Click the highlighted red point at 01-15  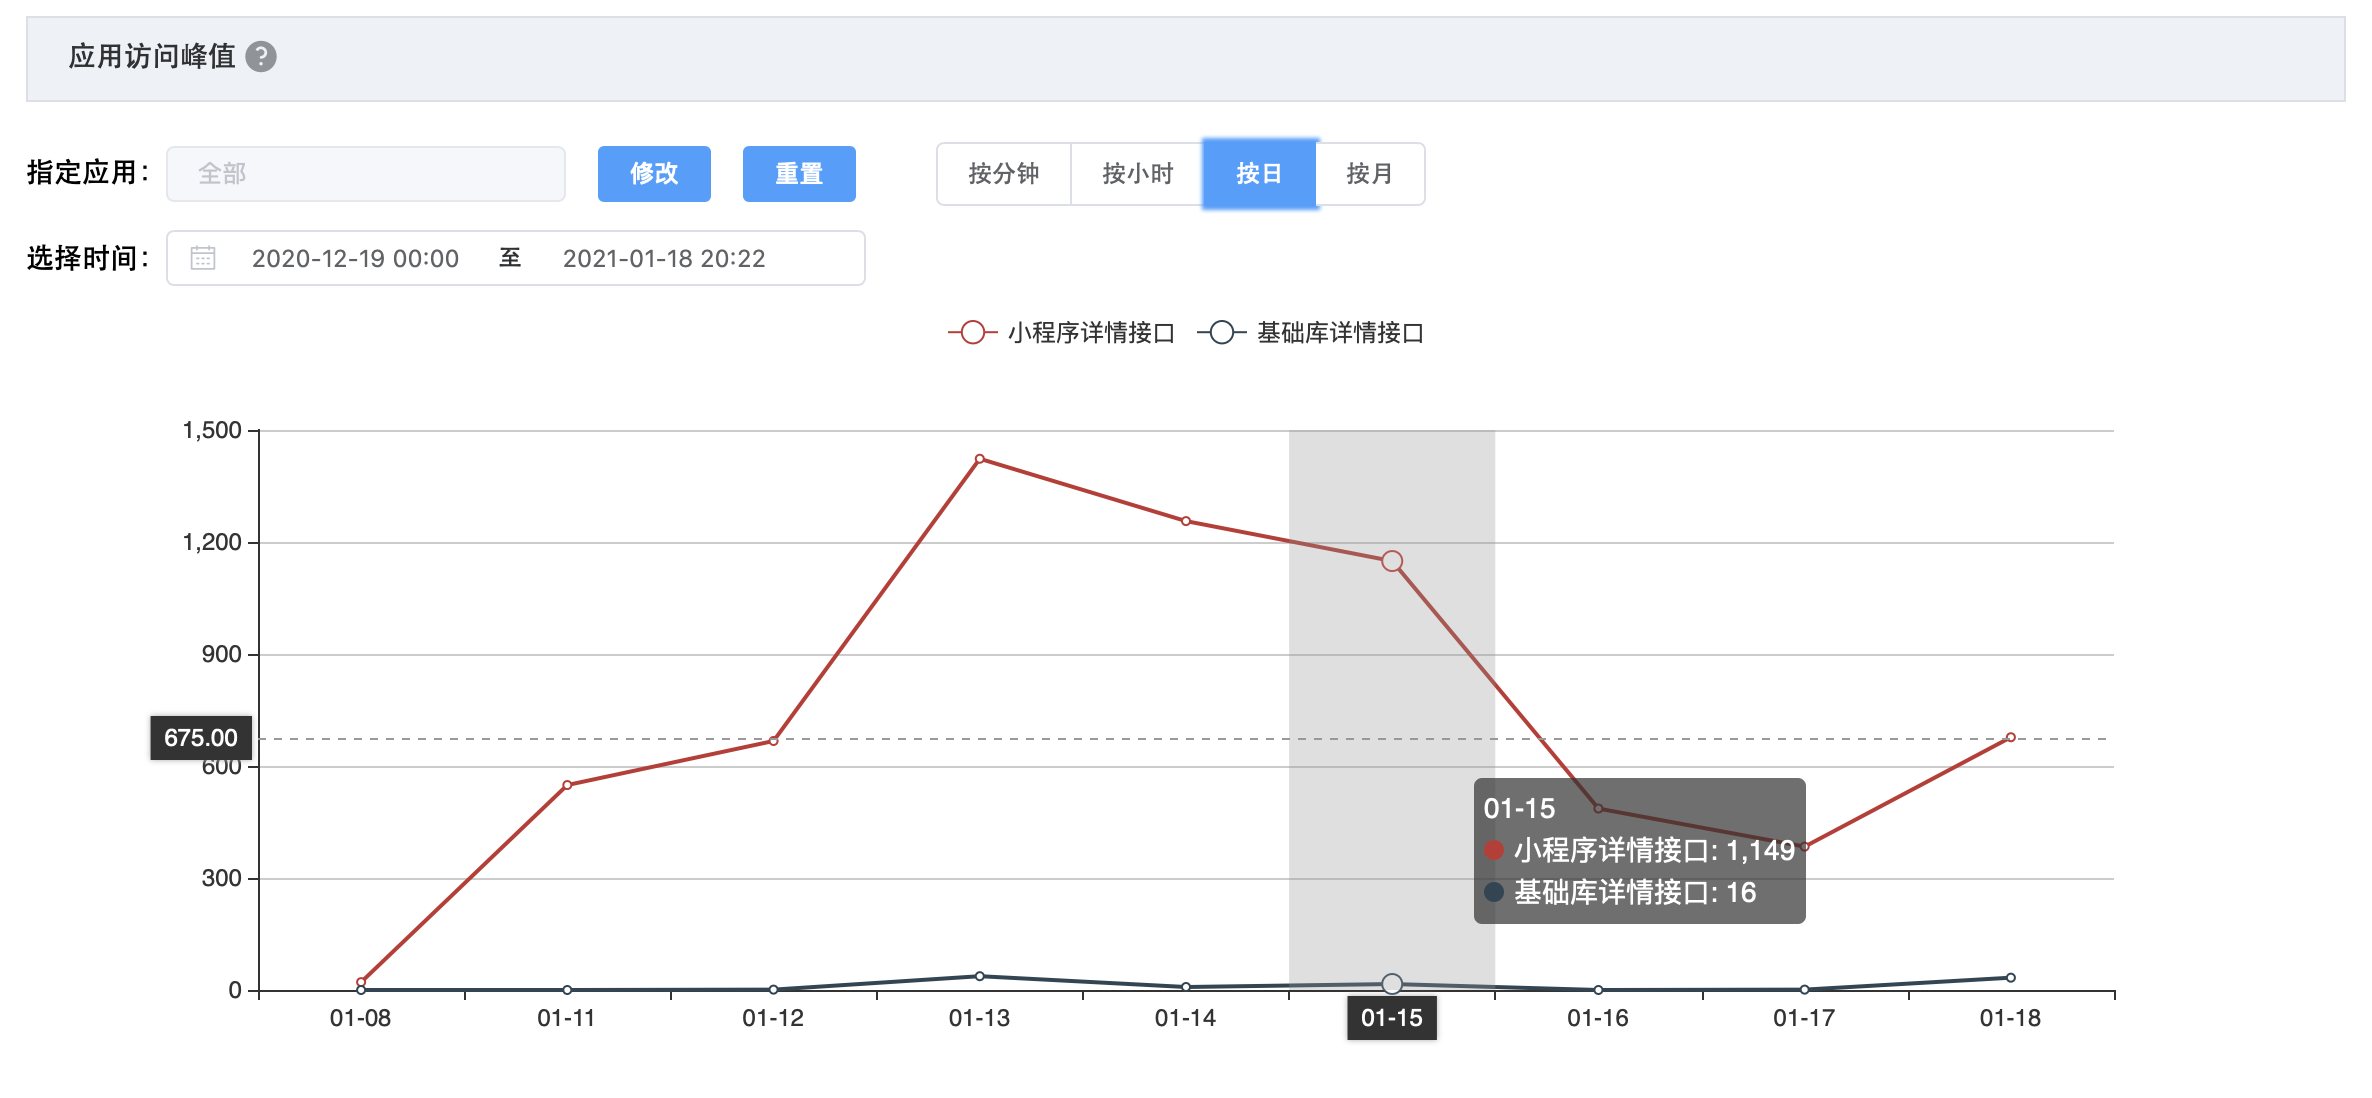coord(1392,561)
